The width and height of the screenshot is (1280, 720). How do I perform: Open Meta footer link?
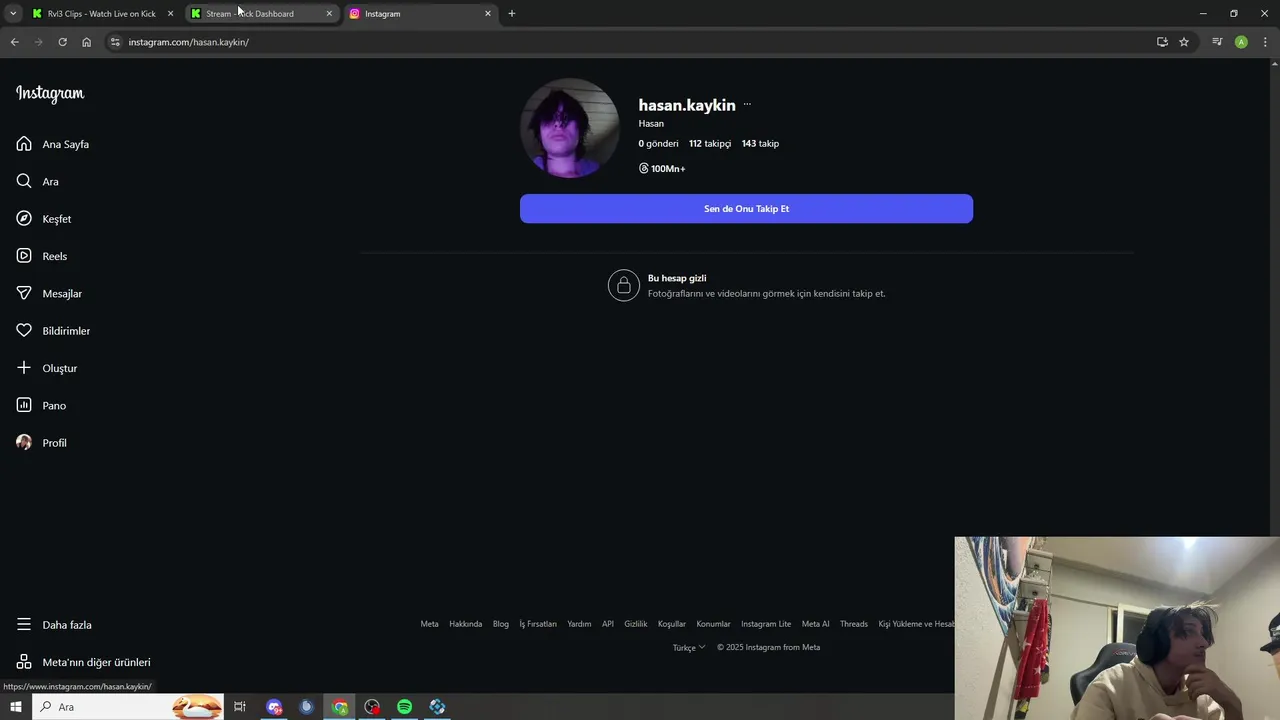[x=429, y=624]
